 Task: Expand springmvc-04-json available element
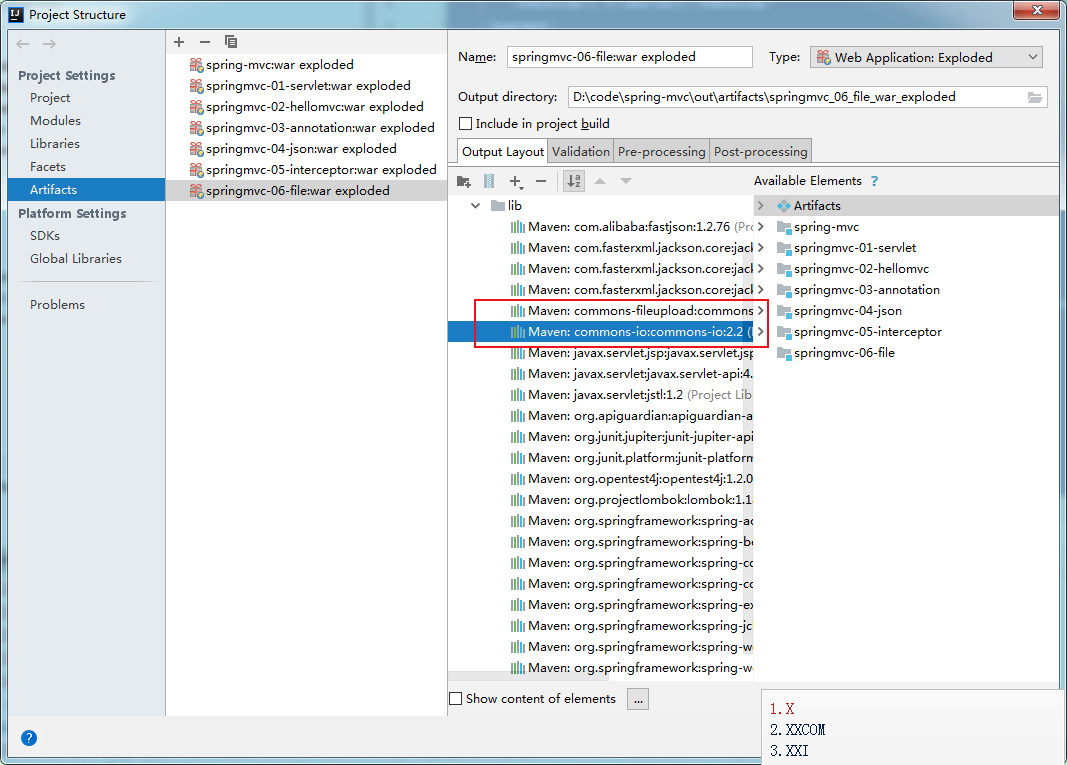761,311
